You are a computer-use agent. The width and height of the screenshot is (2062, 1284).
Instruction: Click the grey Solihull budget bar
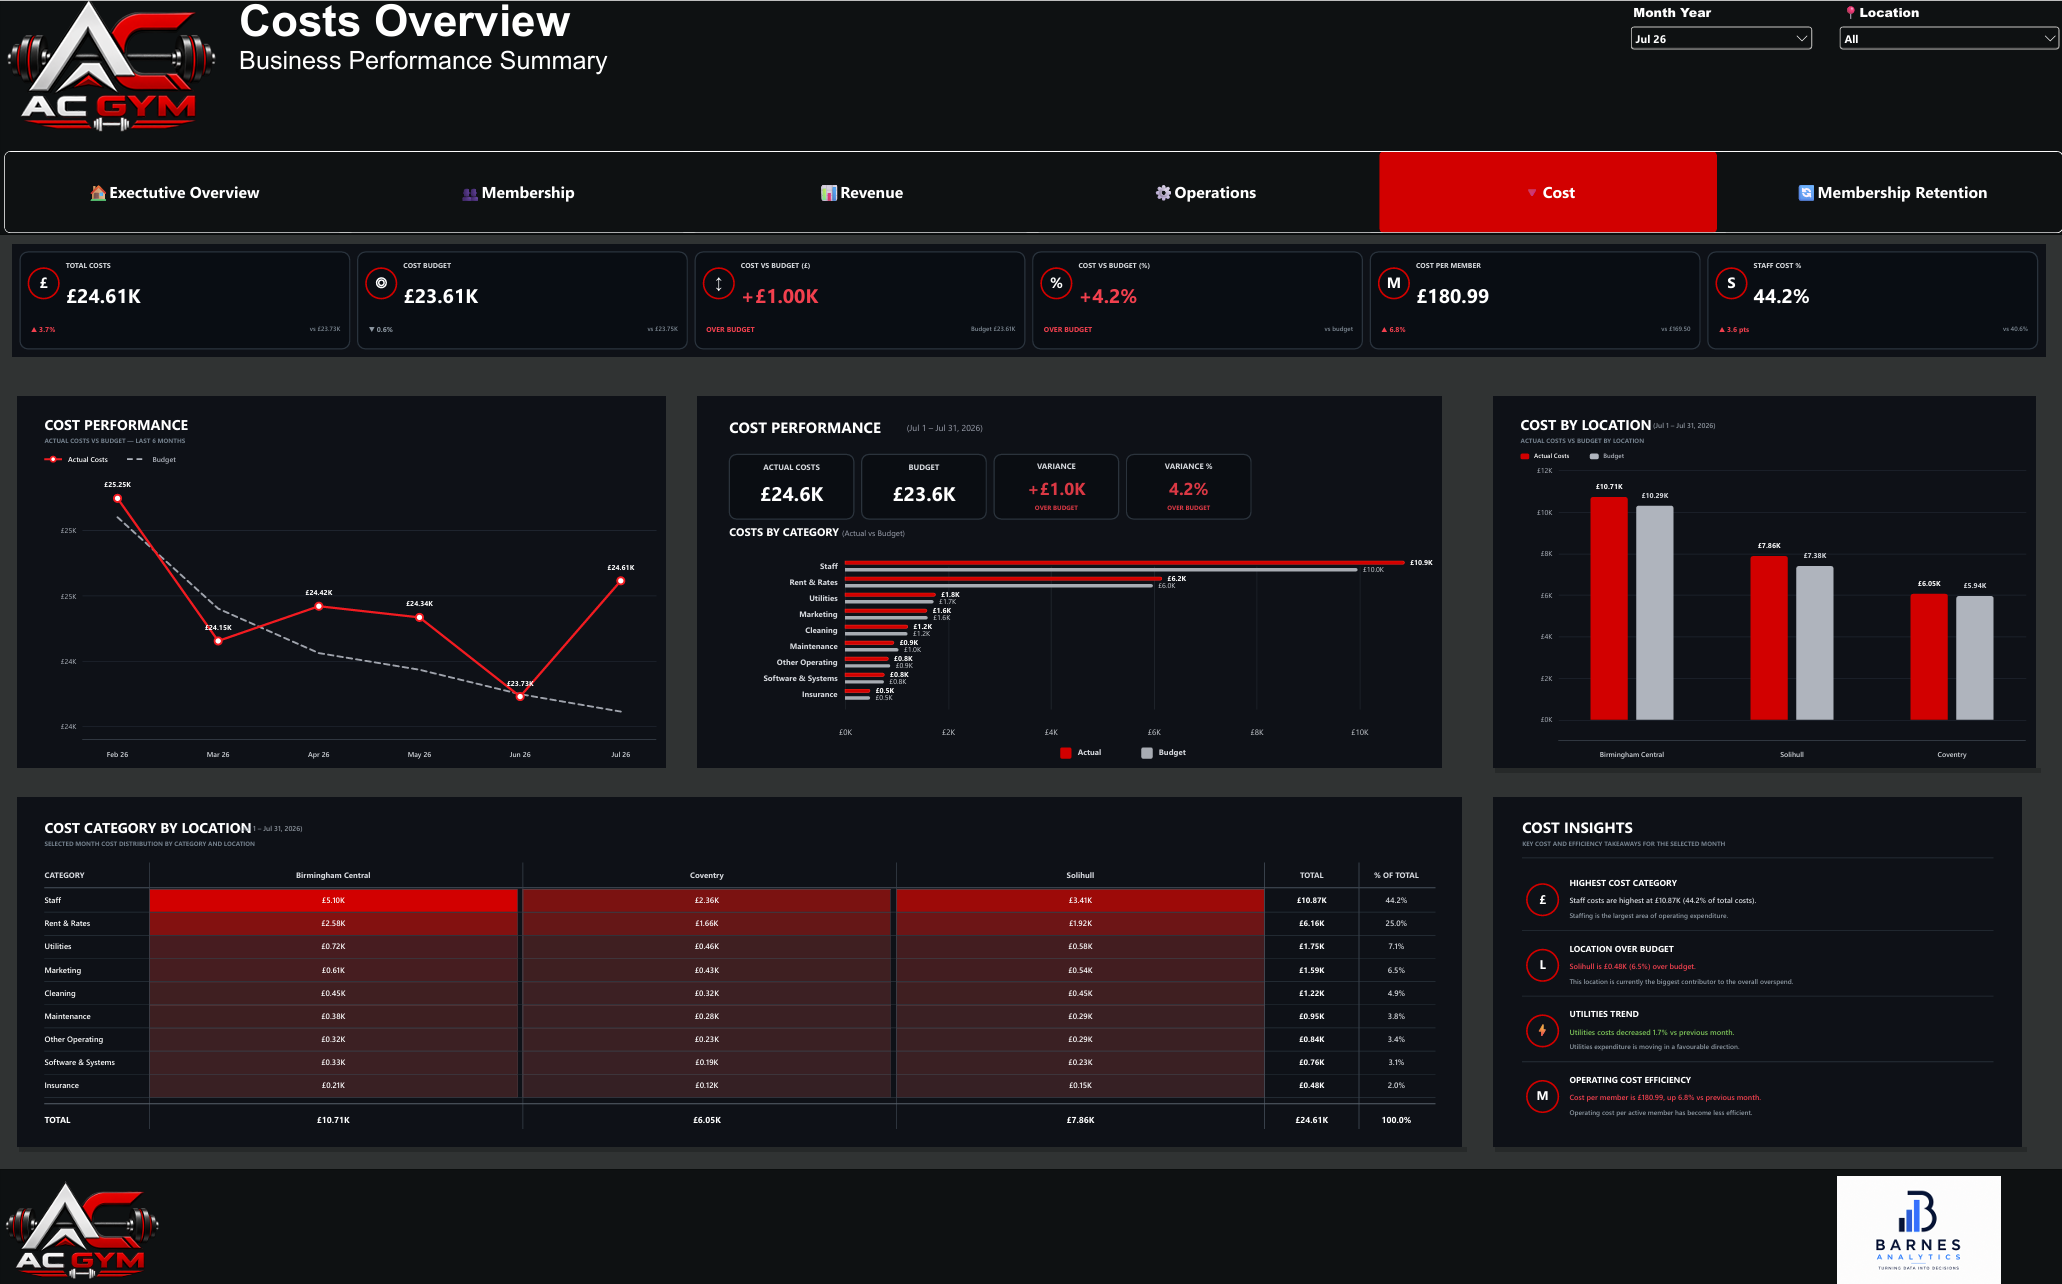click(1814, 643)
